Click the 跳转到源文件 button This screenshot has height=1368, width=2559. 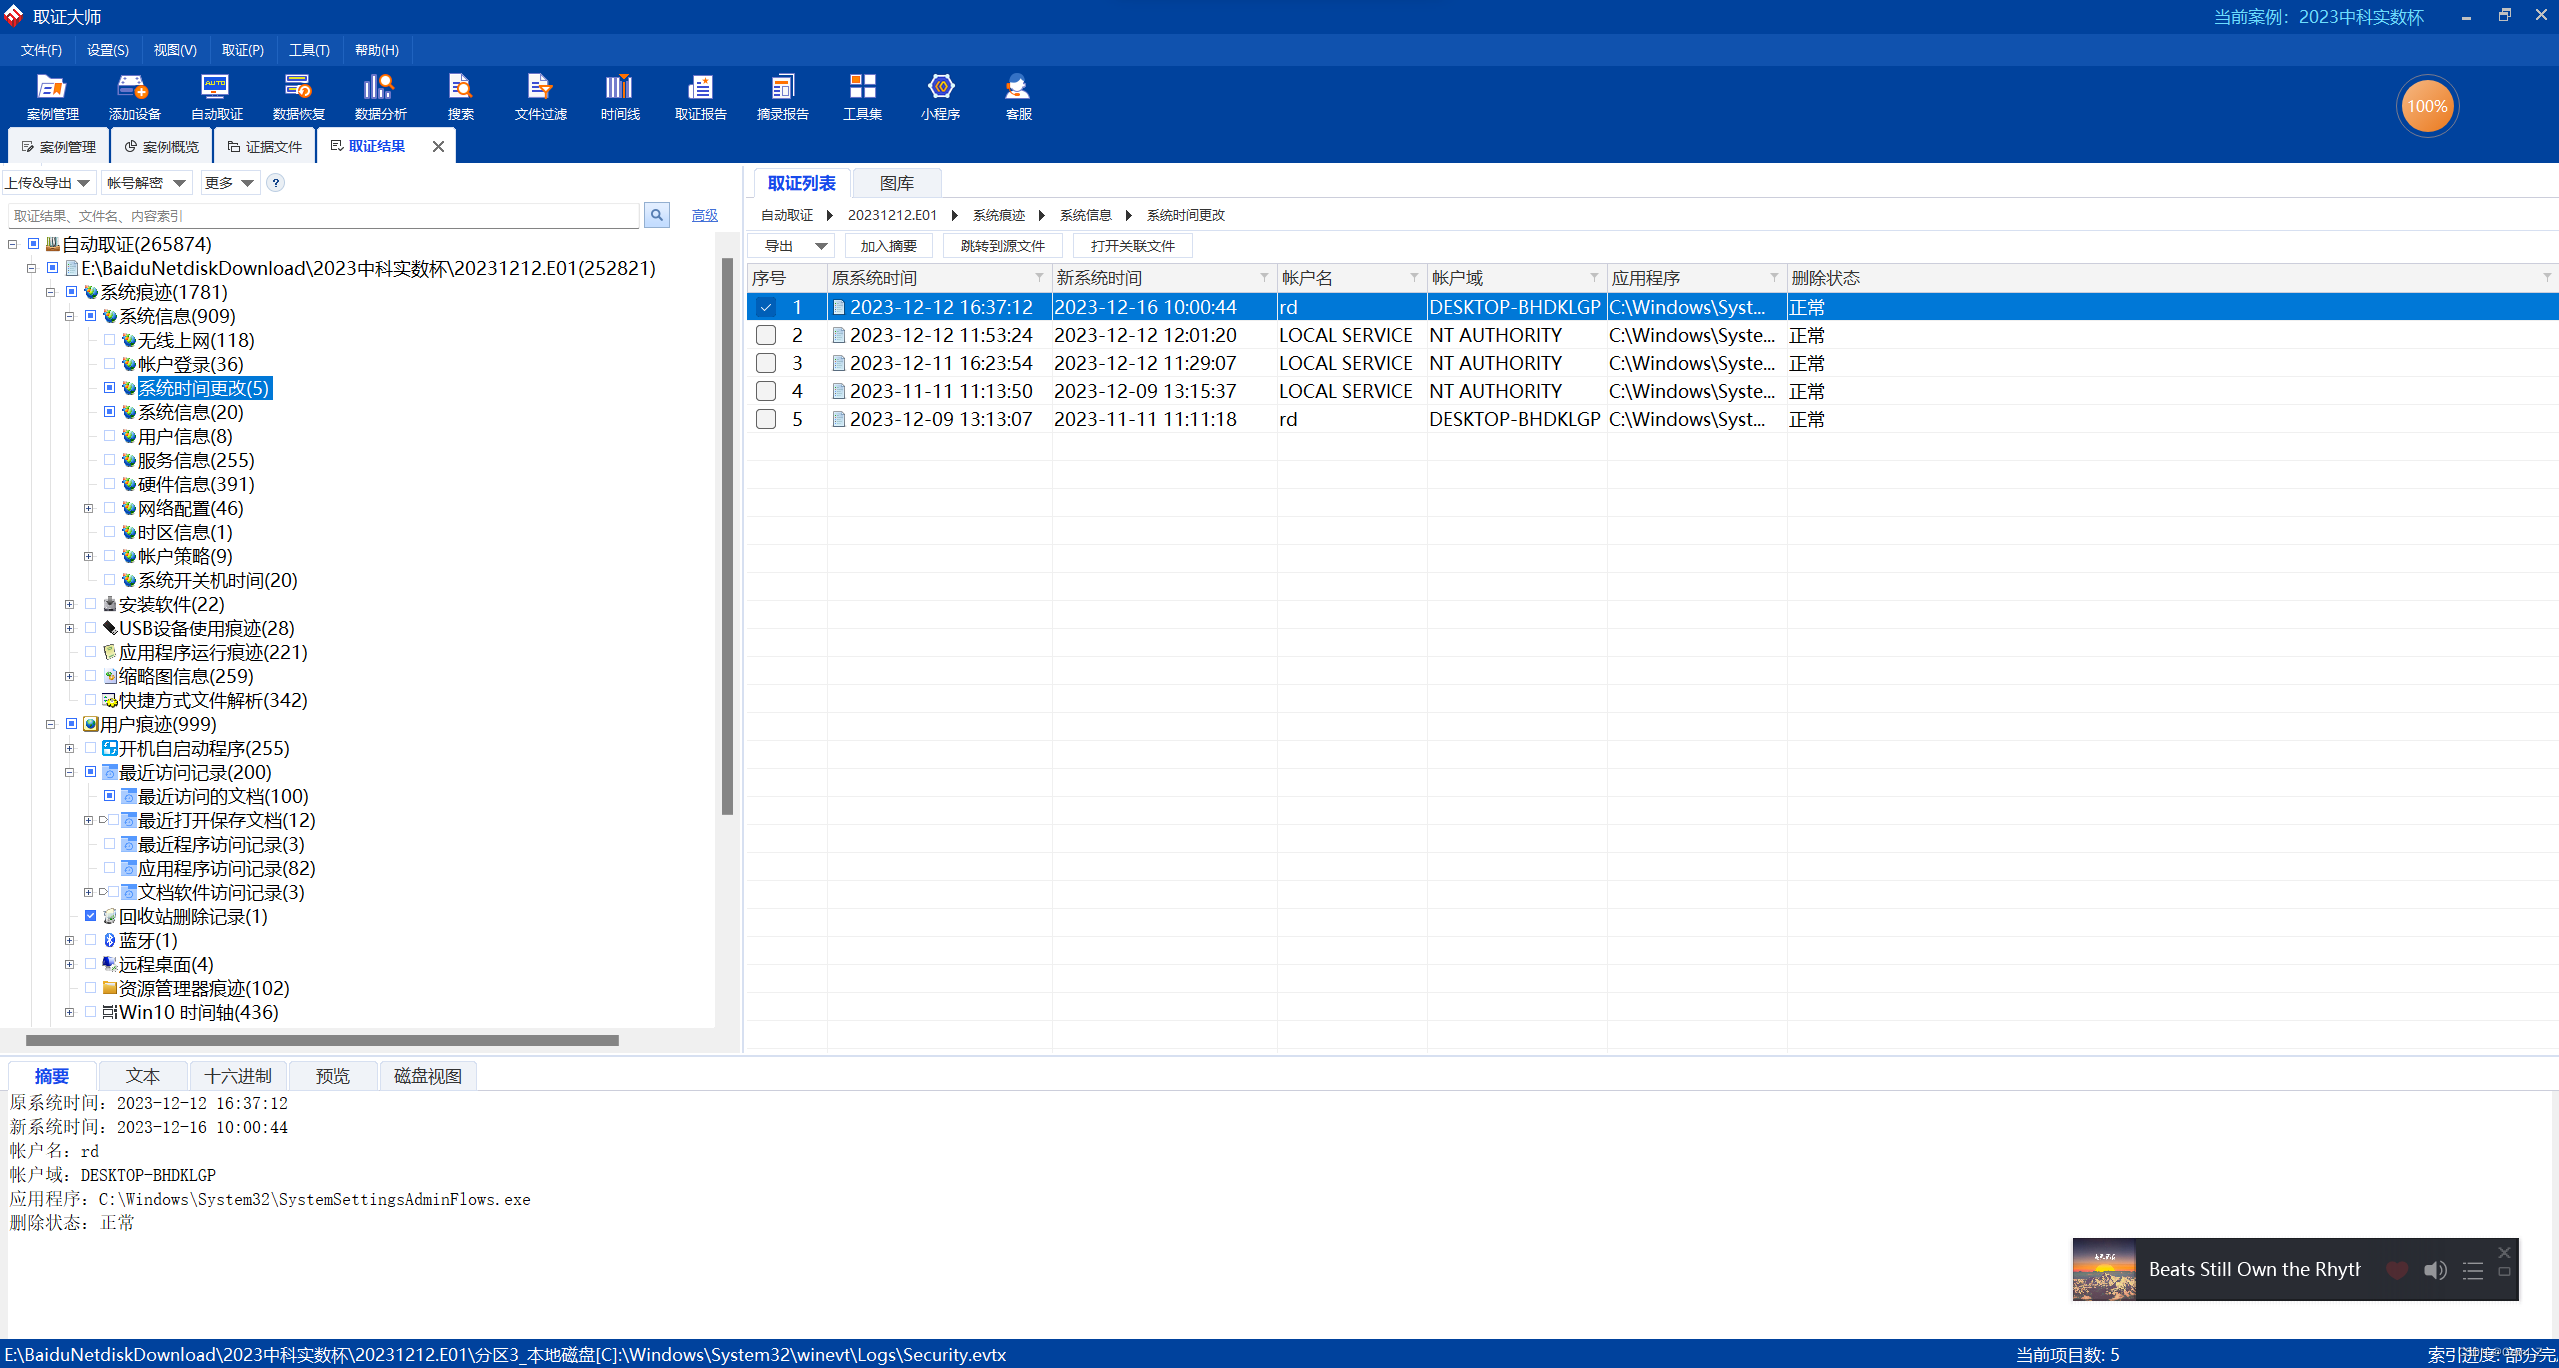[1002, 246]
